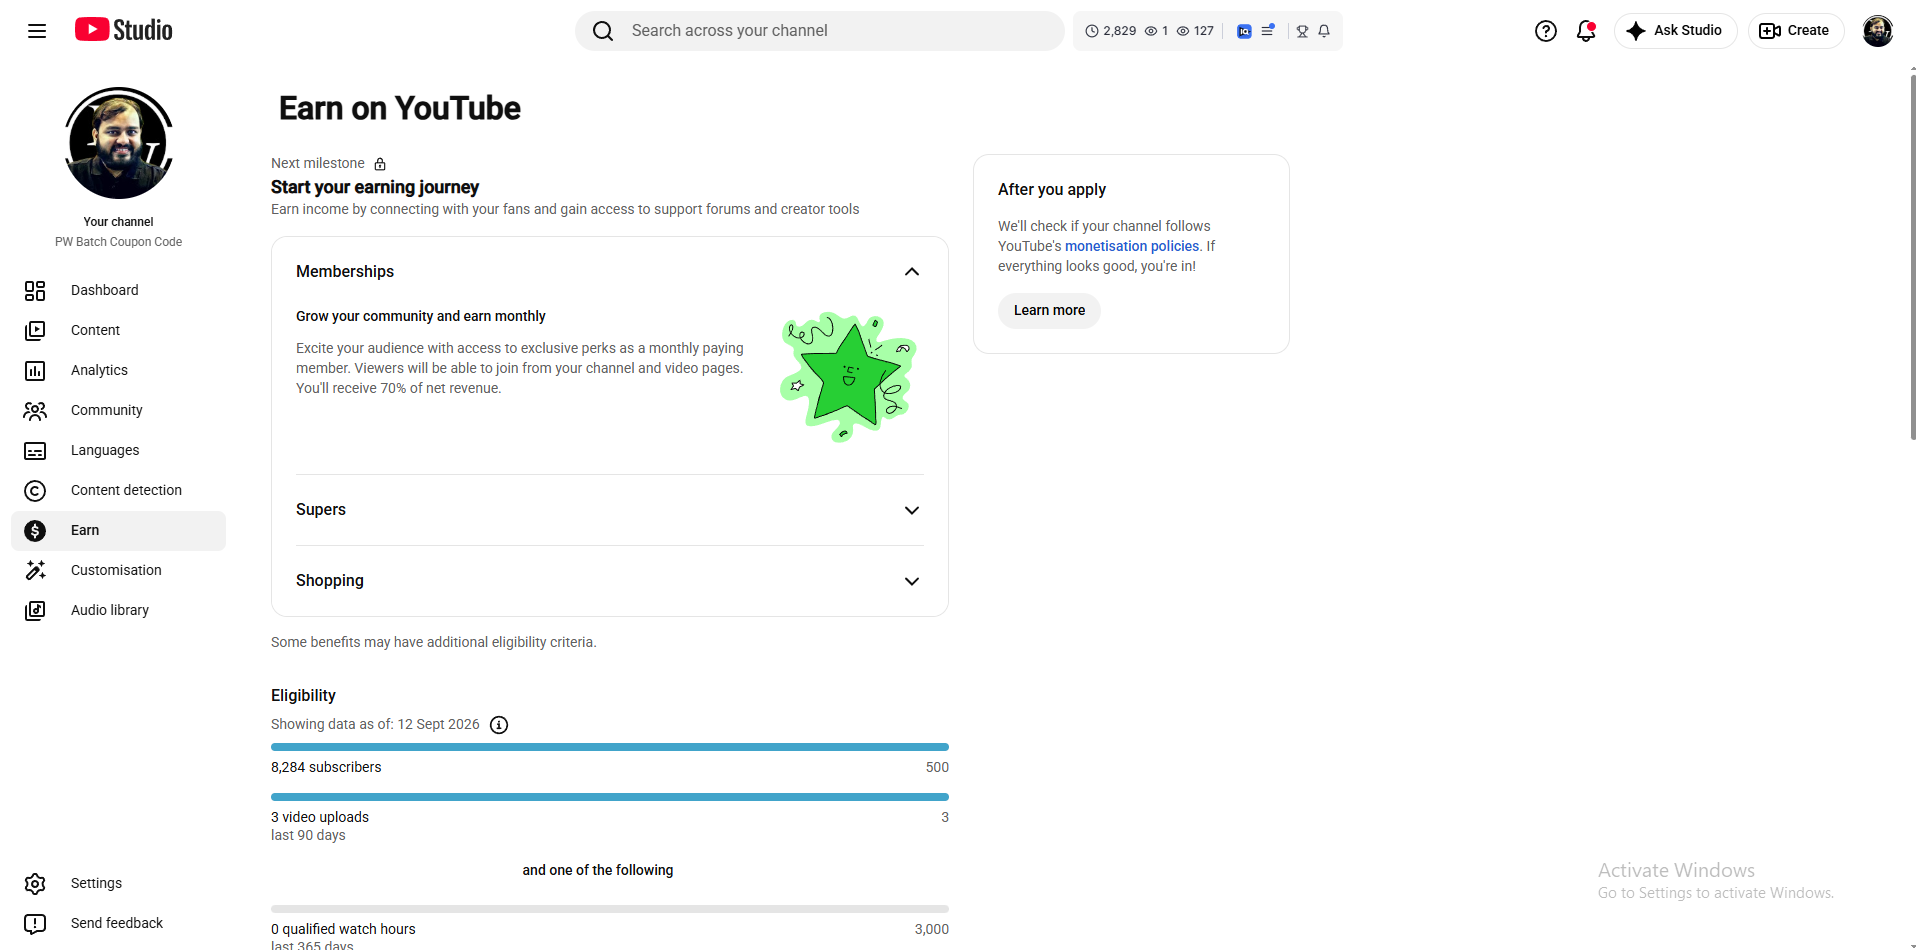Click the trophy icon in extension bar
The width and height of the screenshot is (1916, 950).
click(1302, 31)
